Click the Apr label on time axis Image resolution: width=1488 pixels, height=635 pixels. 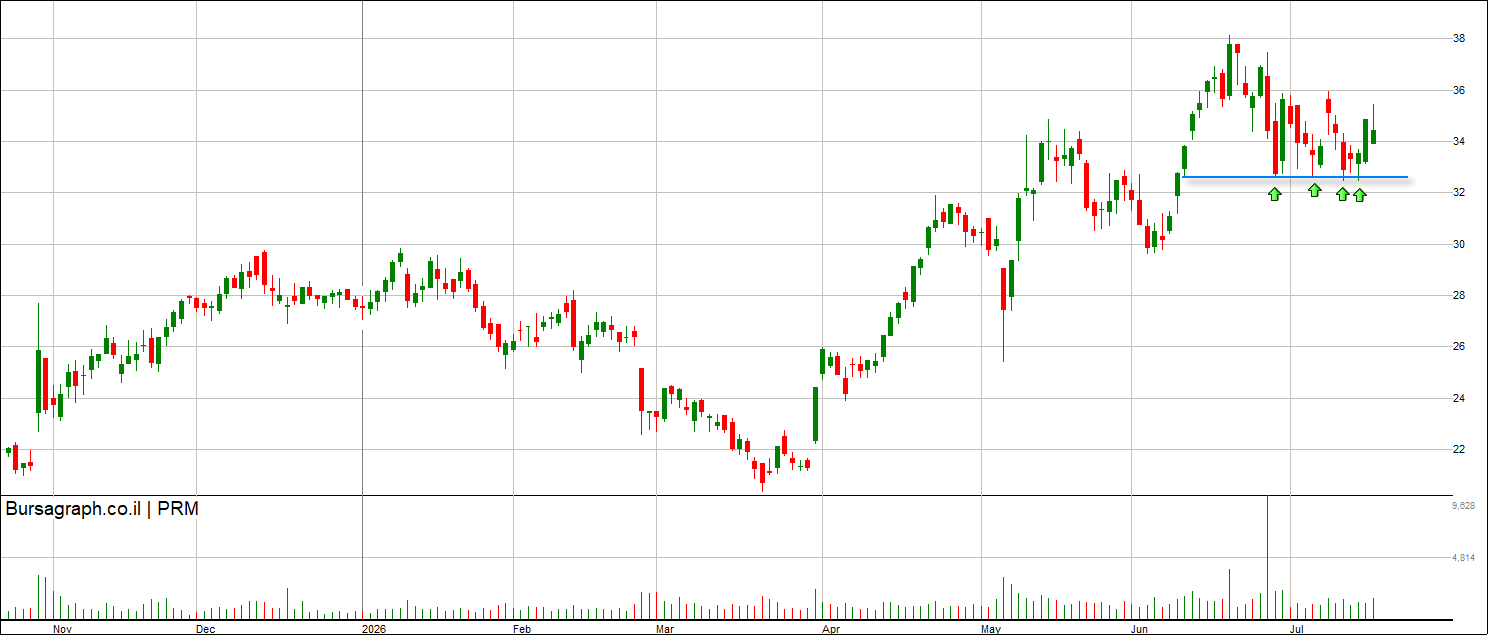tap(829, 629)
